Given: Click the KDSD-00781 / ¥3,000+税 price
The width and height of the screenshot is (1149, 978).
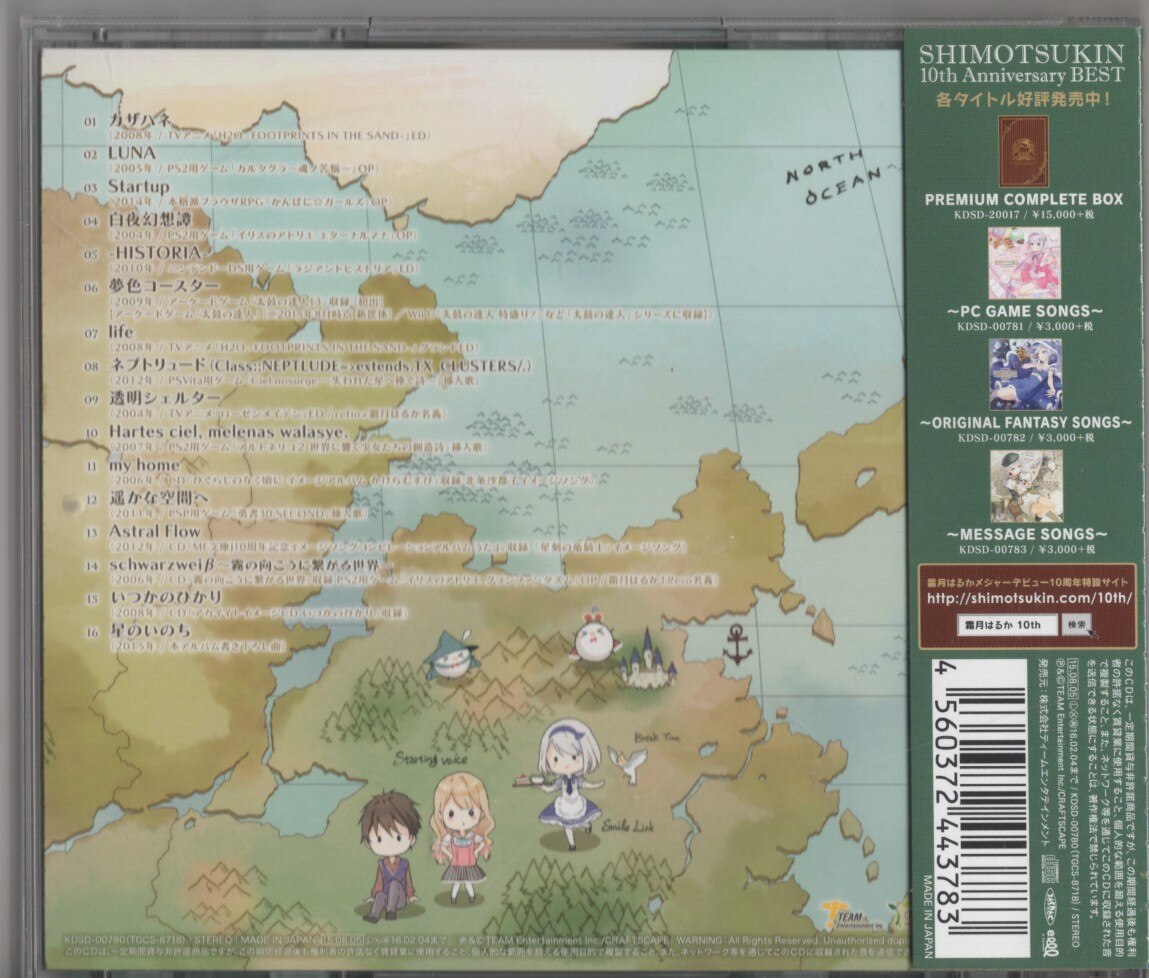Looking at the screenshot, I should tap(1024, 326).
